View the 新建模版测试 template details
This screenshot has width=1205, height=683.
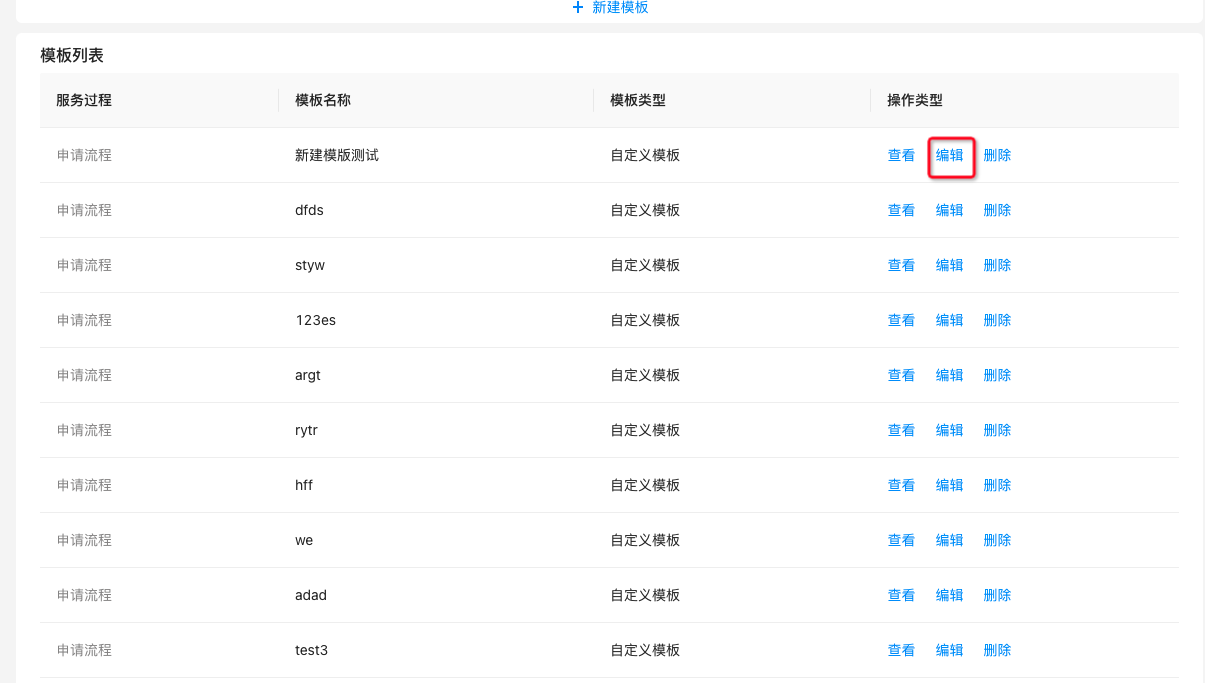(901, 155)
